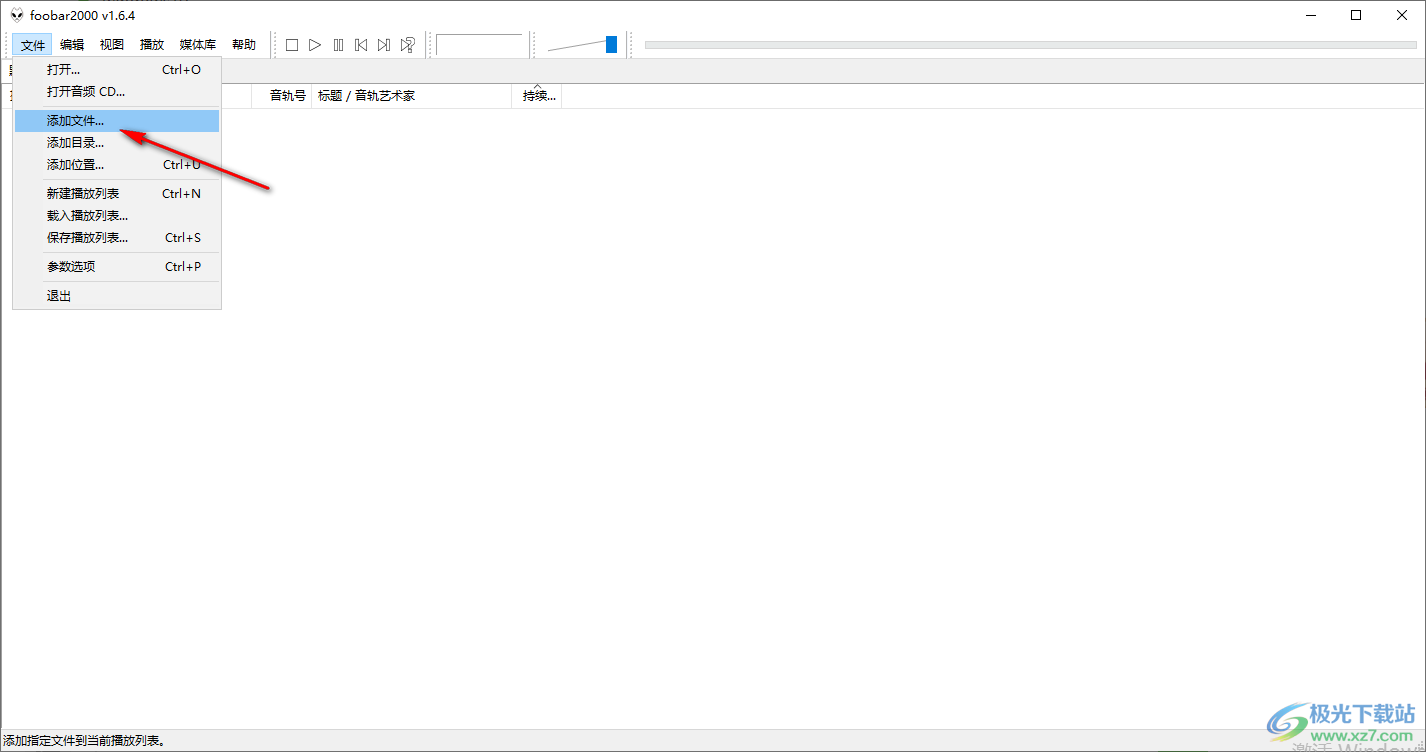Skip to next track icon

(x=384, y=45)
